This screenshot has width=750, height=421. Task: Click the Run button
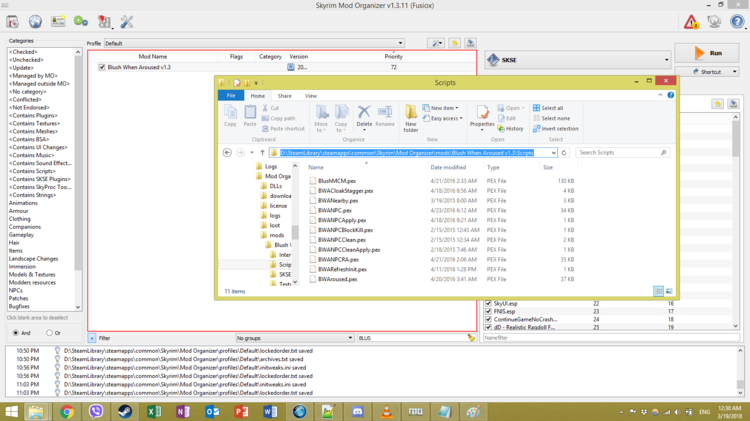(x=708, y=53)
